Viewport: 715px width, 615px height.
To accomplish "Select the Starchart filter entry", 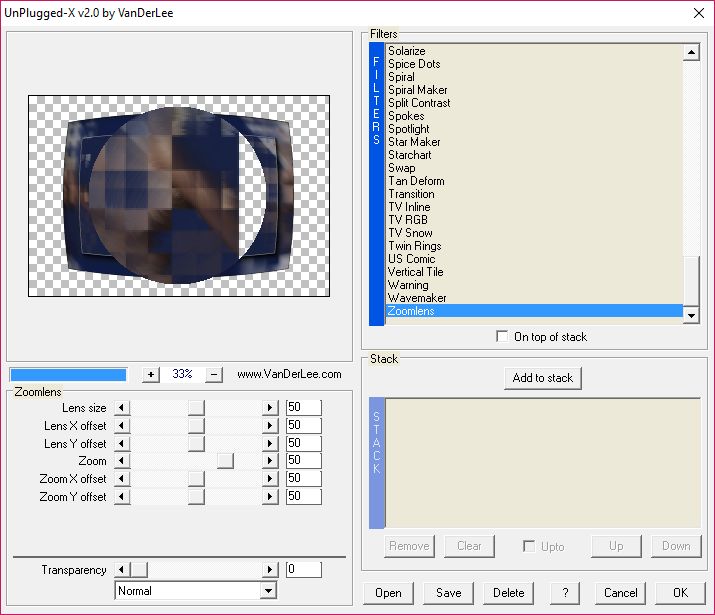I will click(x=409, y=155).
